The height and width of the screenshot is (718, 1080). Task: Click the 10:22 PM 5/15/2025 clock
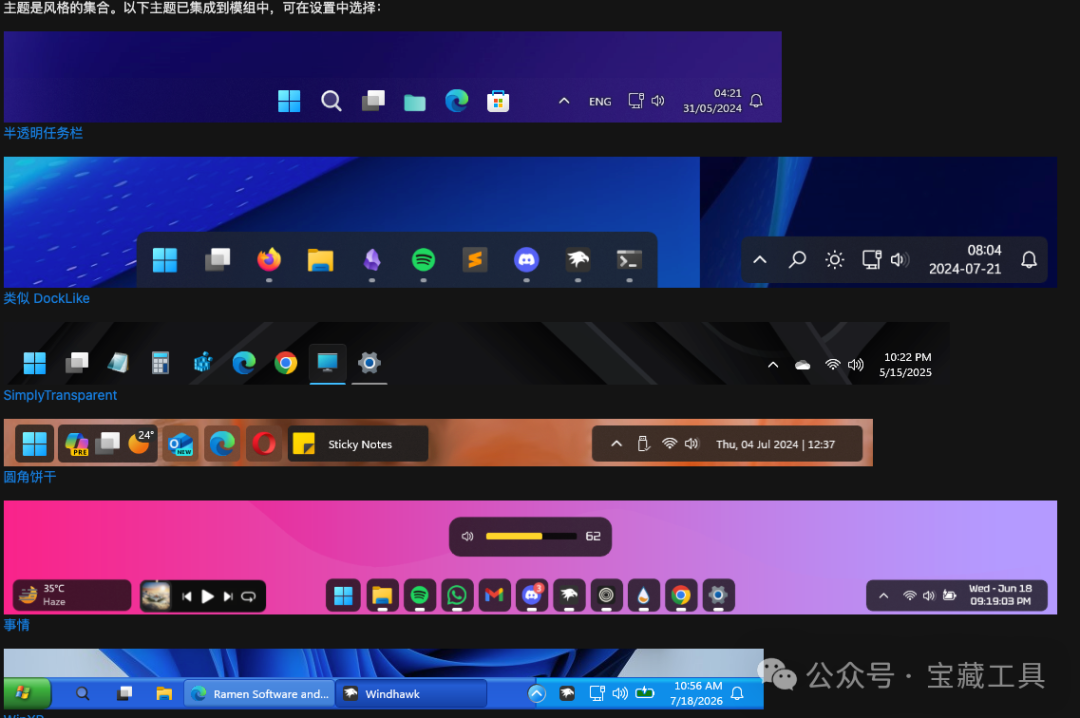click(906, 365)
